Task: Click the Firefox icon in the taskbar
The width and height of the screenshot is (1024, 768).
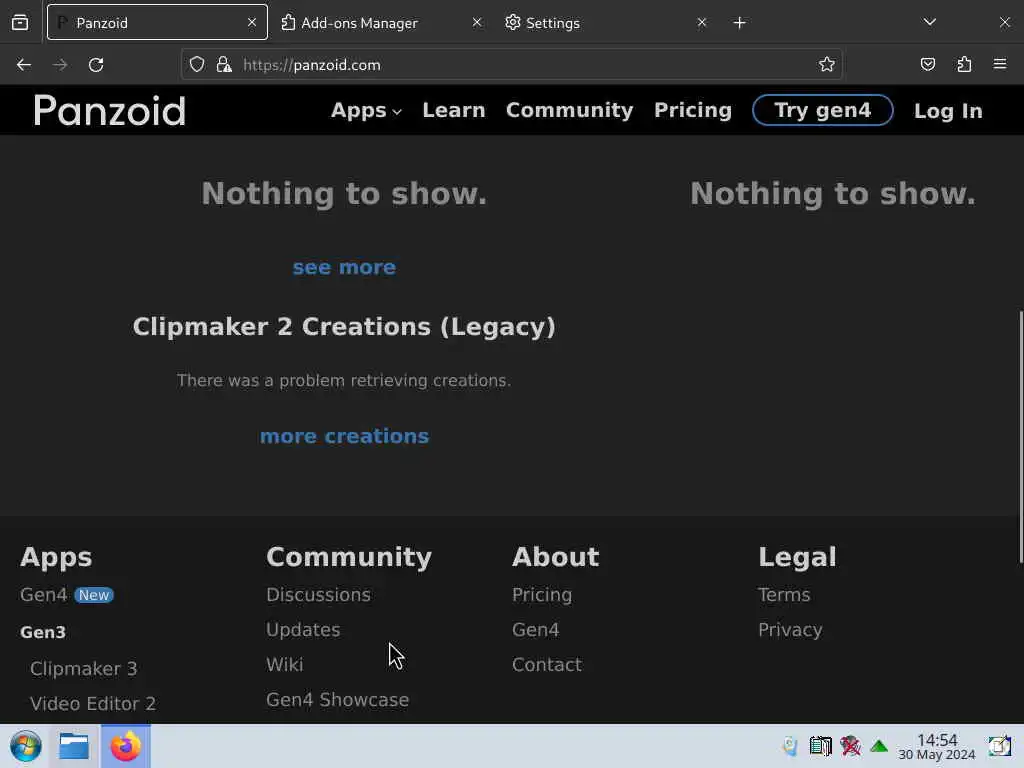Action: [125, 746]
